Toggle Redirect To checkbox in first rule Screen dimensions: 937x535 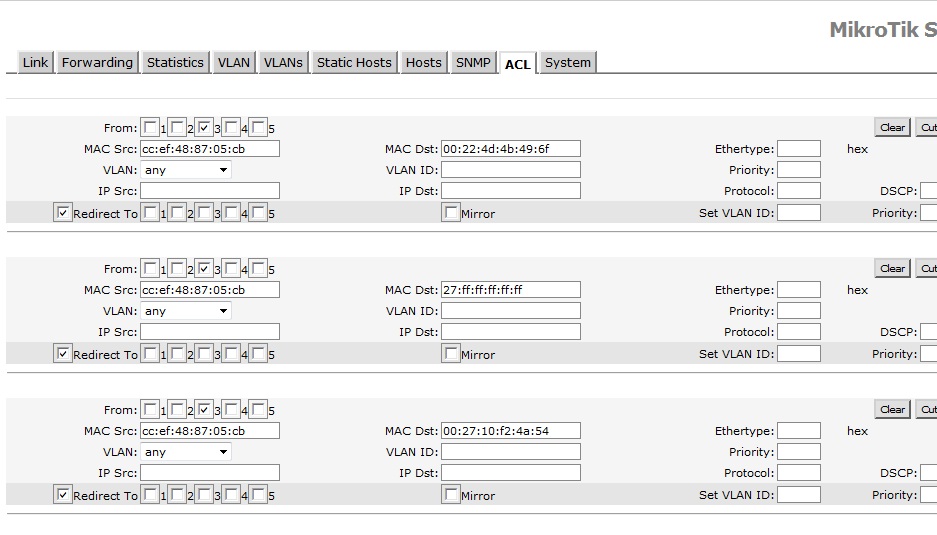pos(63,213)
